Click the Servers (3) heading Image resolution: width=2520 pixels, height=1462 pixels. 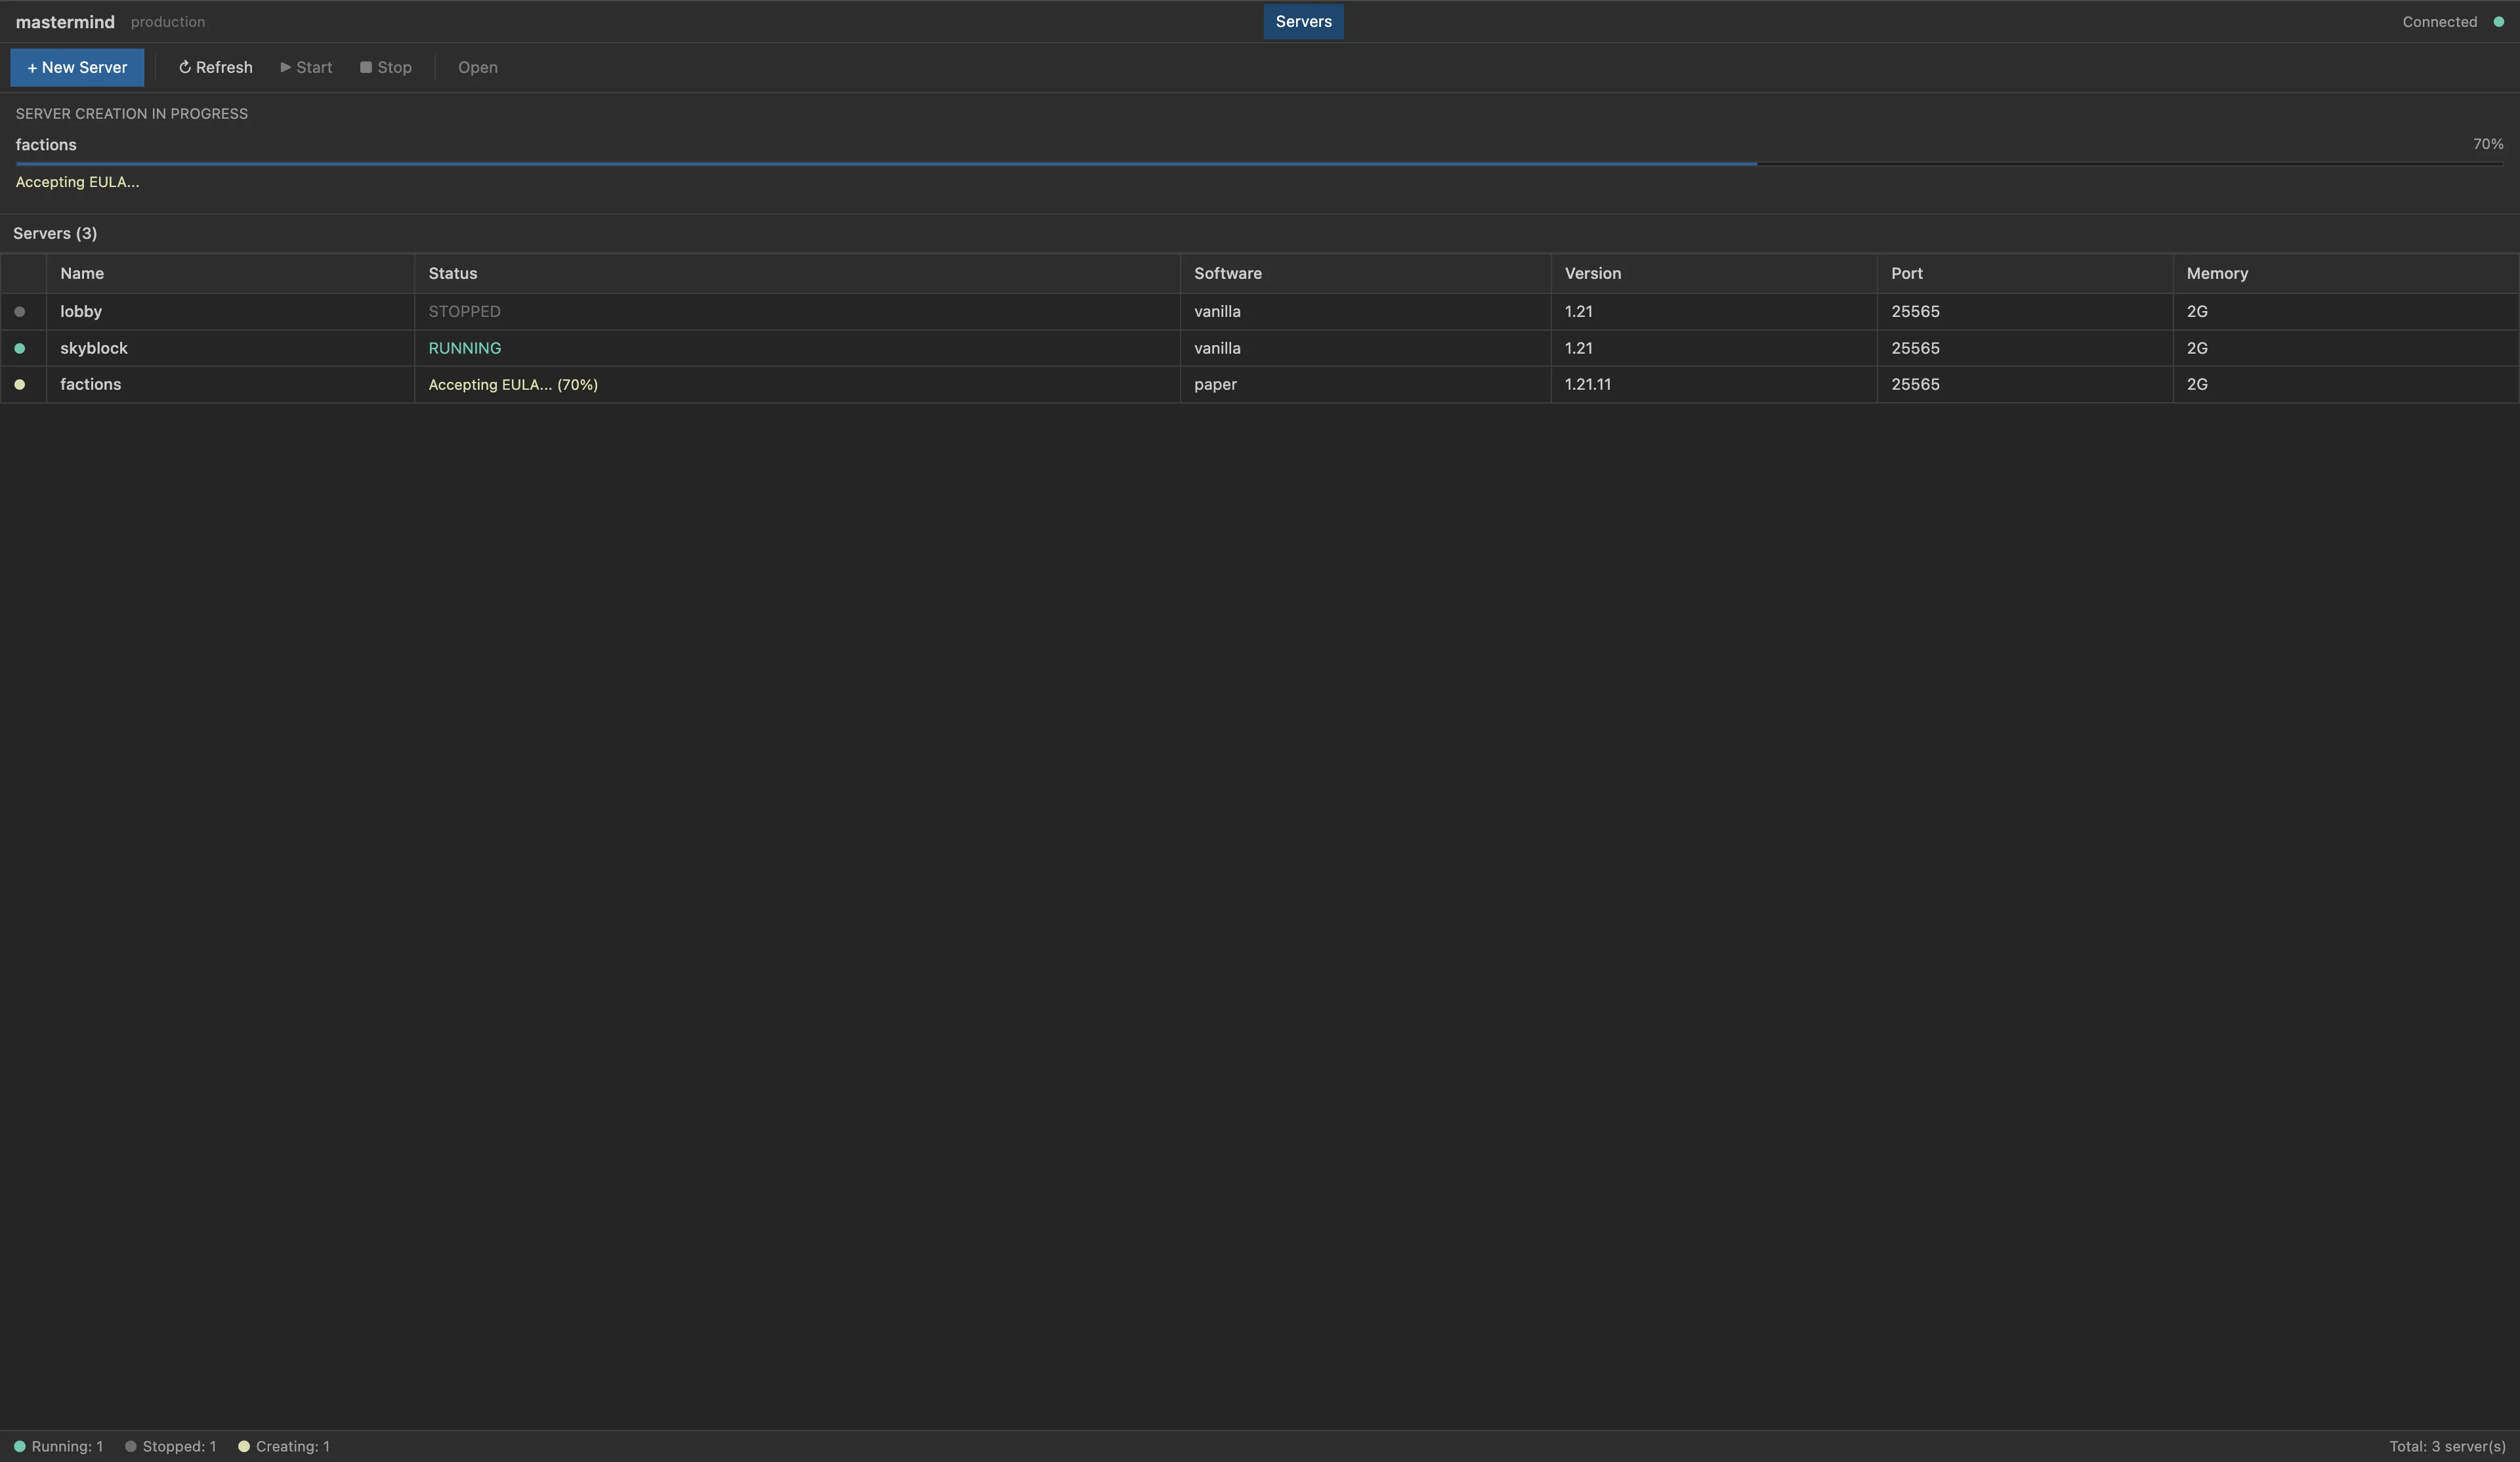tap(55, 233)
